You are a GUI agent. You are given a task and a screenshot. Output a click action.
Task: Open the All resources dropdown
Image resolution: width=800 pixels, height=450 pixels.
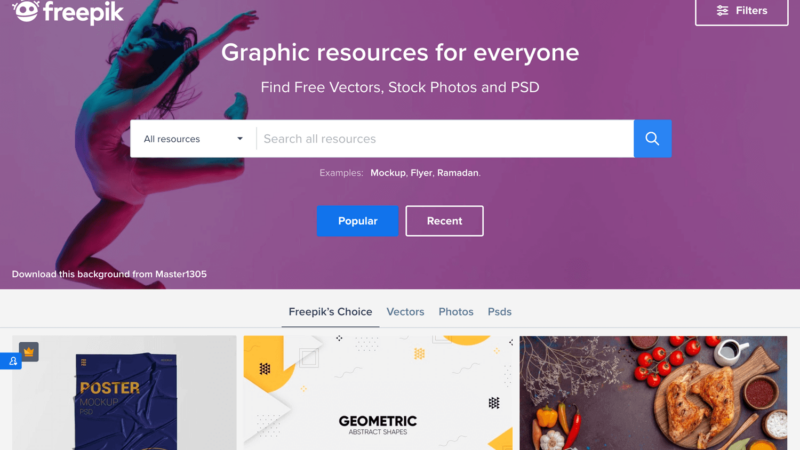193,139
